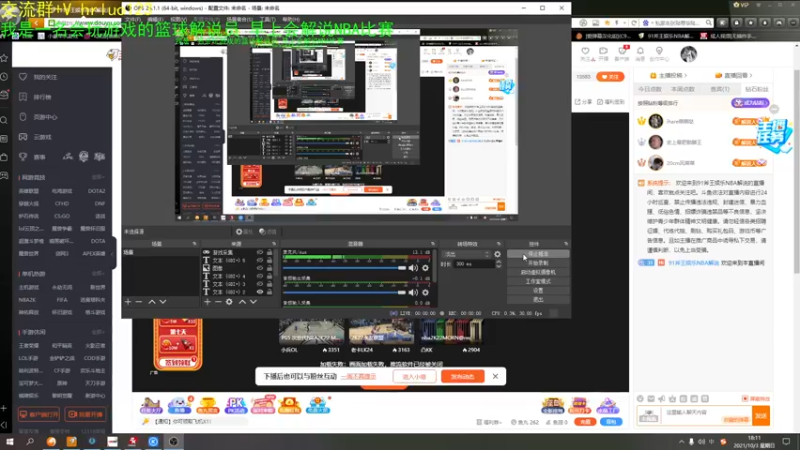This screenshot has height=450, width=800.
Task: Undock the OBS sources panel via header icon
Action: click(x=273, y=244)
